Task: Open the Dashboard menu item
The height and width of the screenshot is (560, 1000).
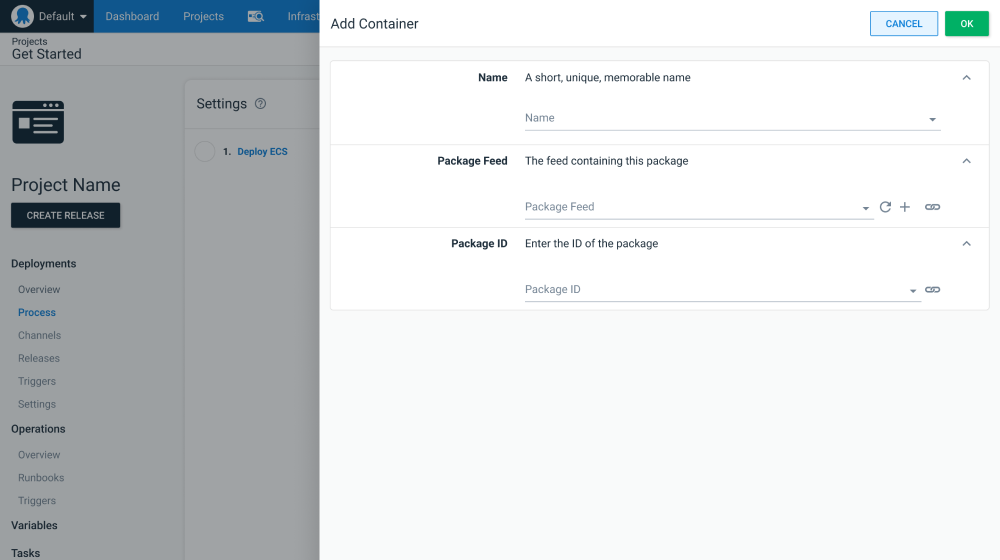Action: [132, 16]
